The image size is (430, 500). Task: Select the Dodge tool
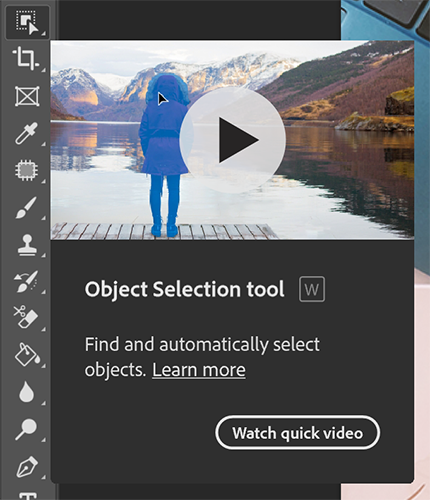(x=26, y=429)
